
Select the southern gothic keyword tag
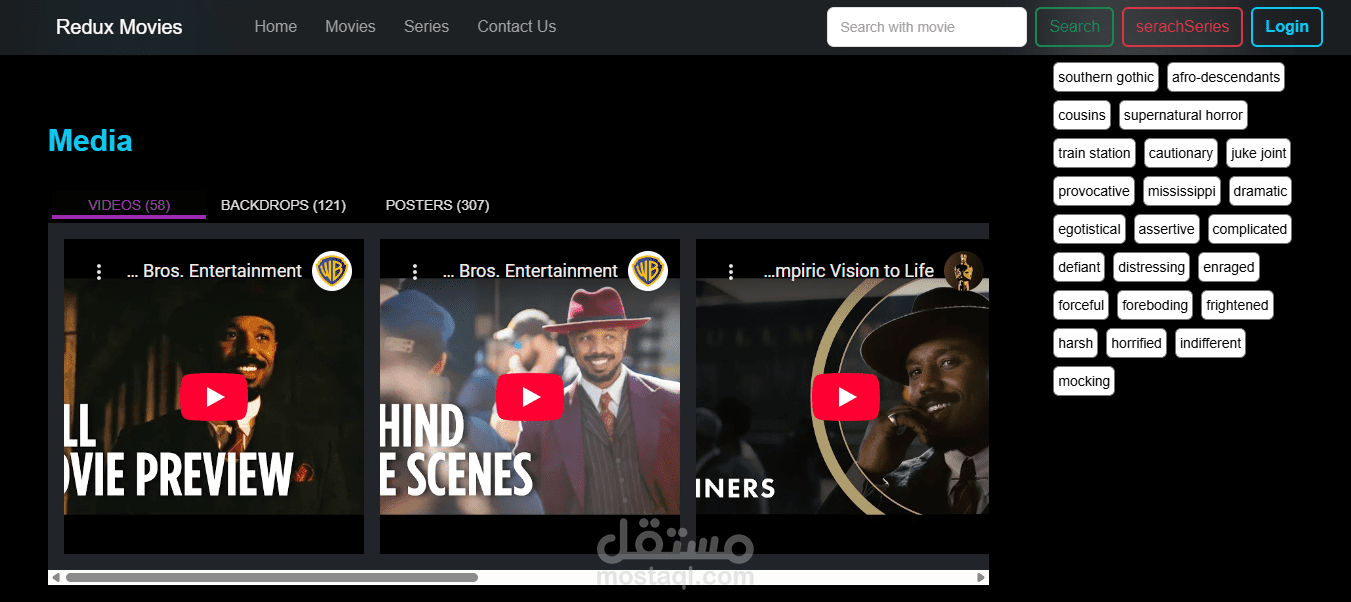[1106, 77]
